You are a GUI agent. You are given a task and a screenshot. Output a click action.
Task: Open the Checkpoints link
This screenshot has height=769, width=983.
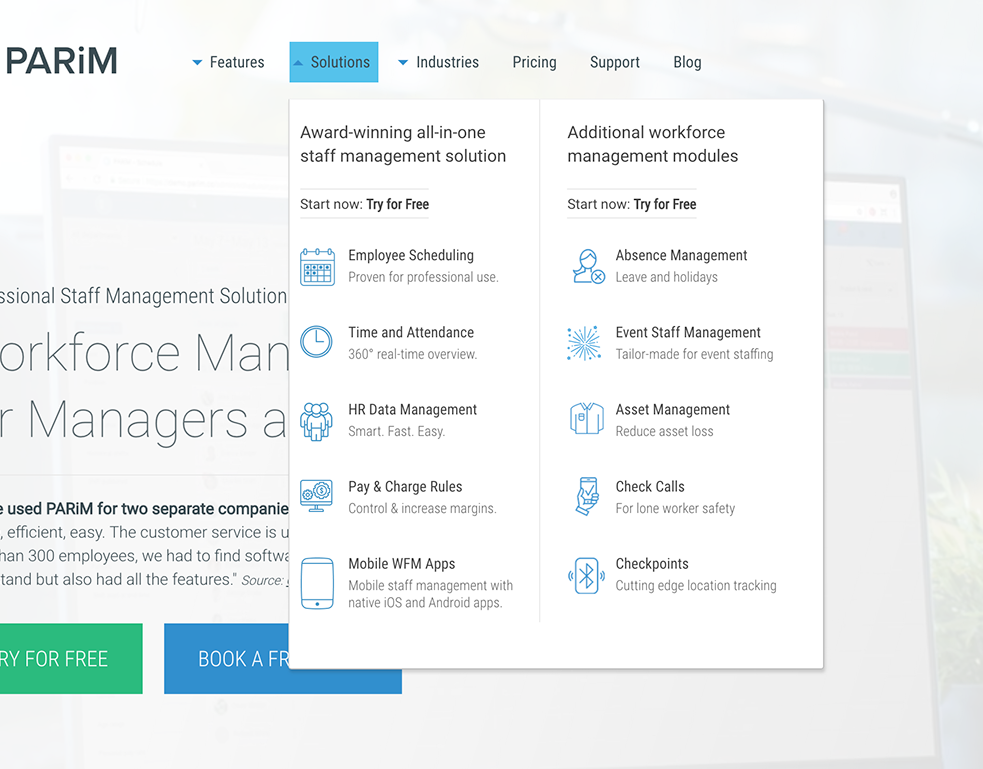(x=652, y=563)
